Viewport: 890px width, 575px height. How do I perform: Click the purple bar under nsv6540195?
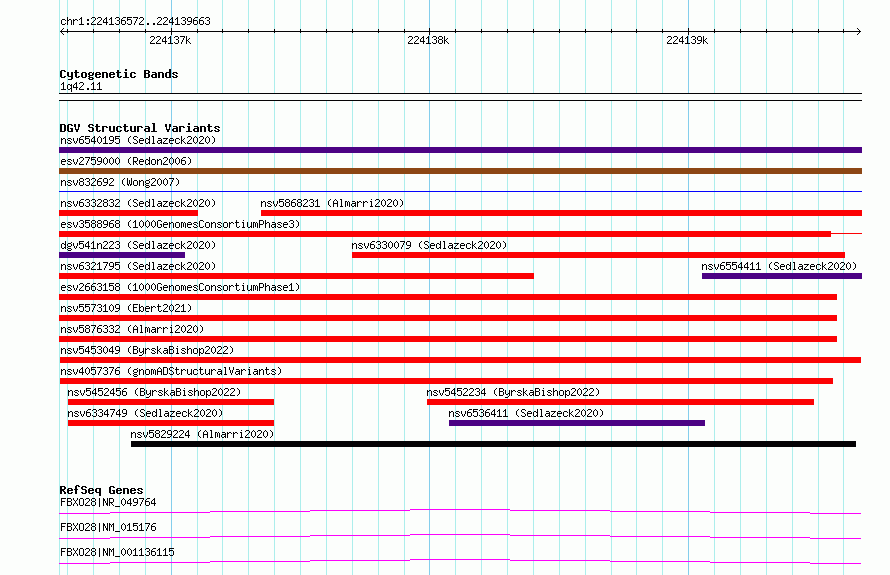point(460,150)
